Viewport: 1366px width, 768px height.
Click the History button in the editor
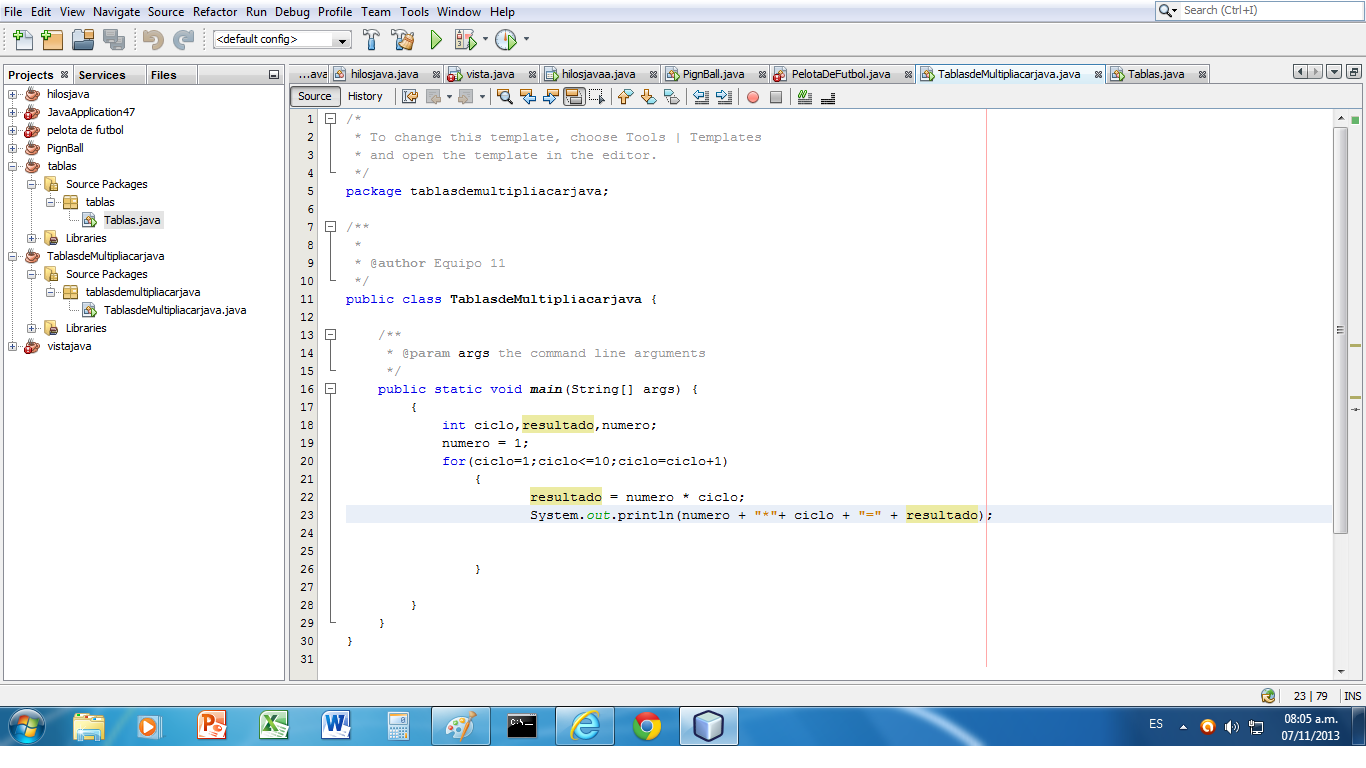pos(366,96)
